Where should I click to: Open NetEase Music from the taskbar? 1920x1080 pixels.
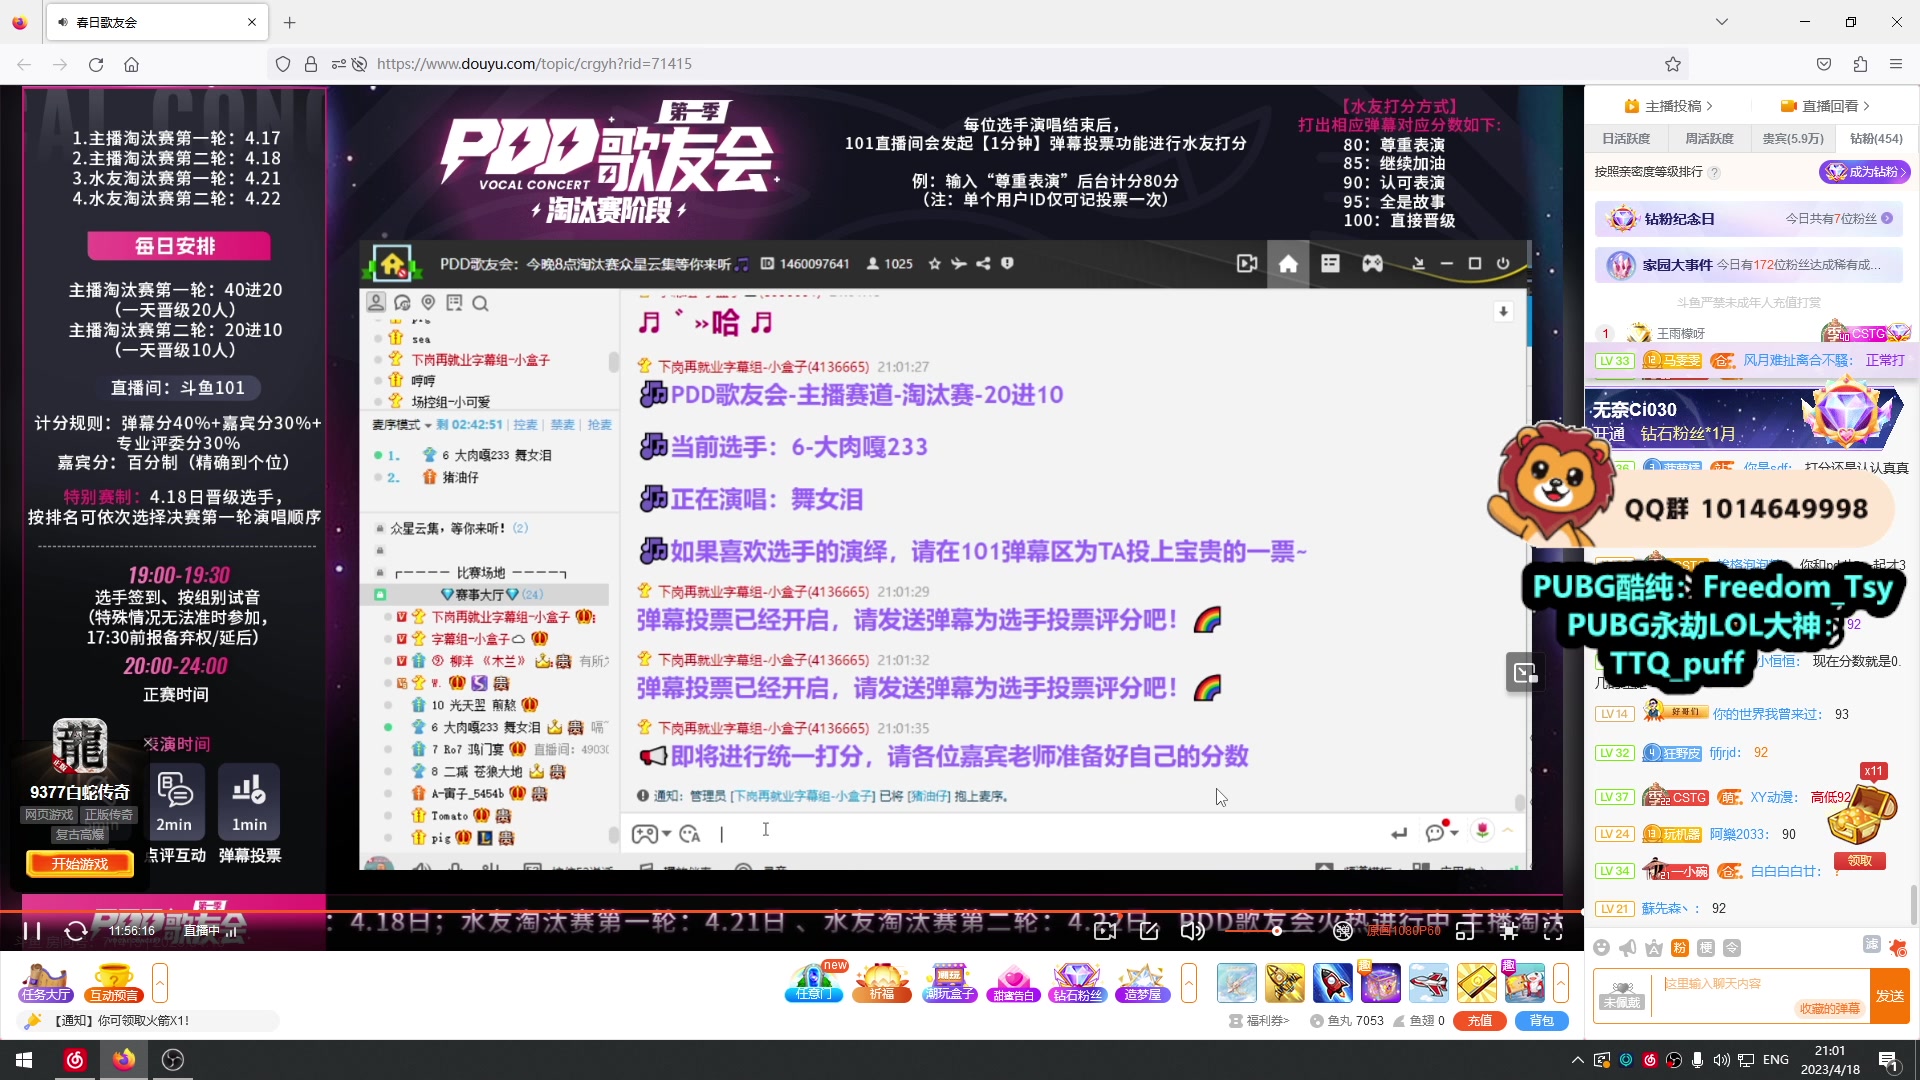pos(75,1060)
